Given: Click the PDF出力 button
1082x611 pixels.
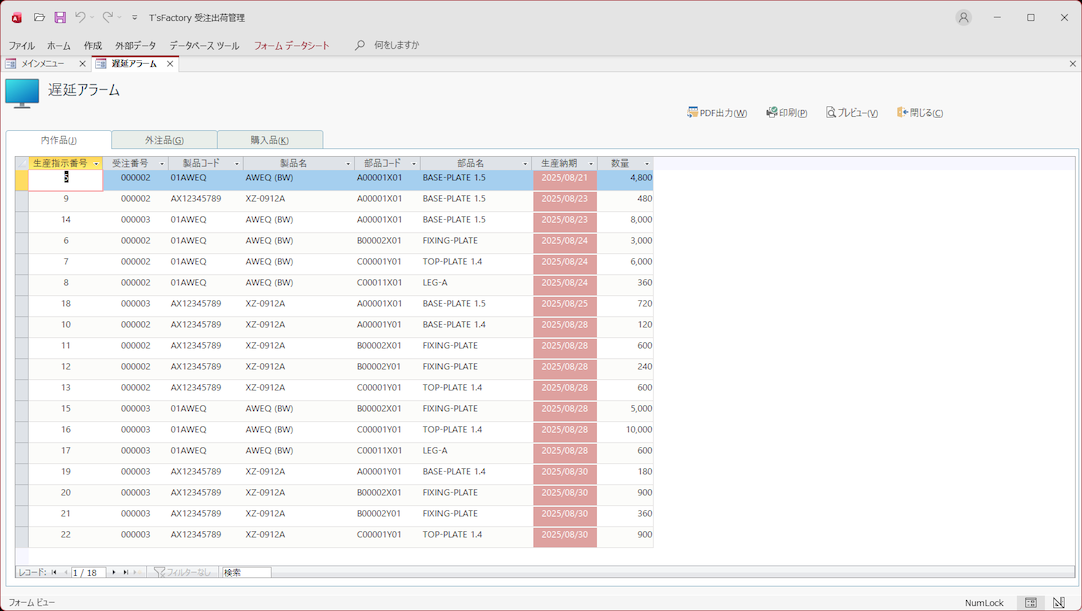Looking at the screenshot, I should click(717, 113).
